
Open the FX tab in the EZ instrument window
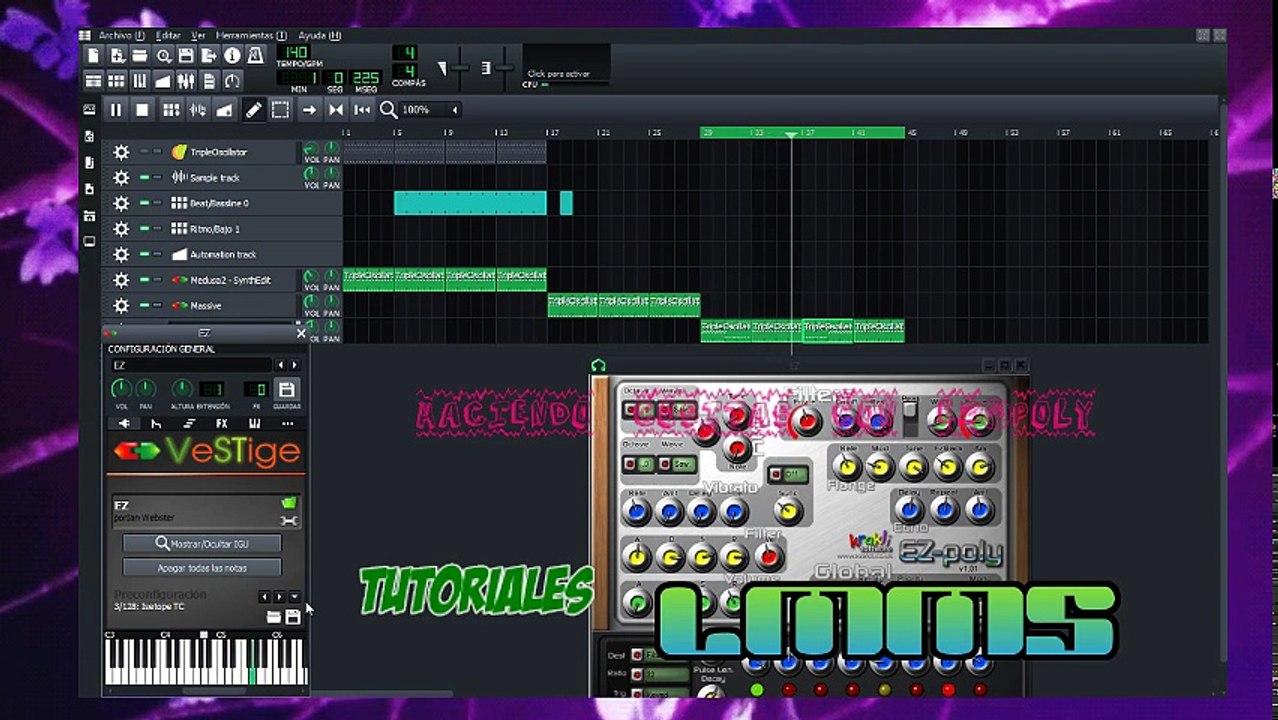click(222, 424)
